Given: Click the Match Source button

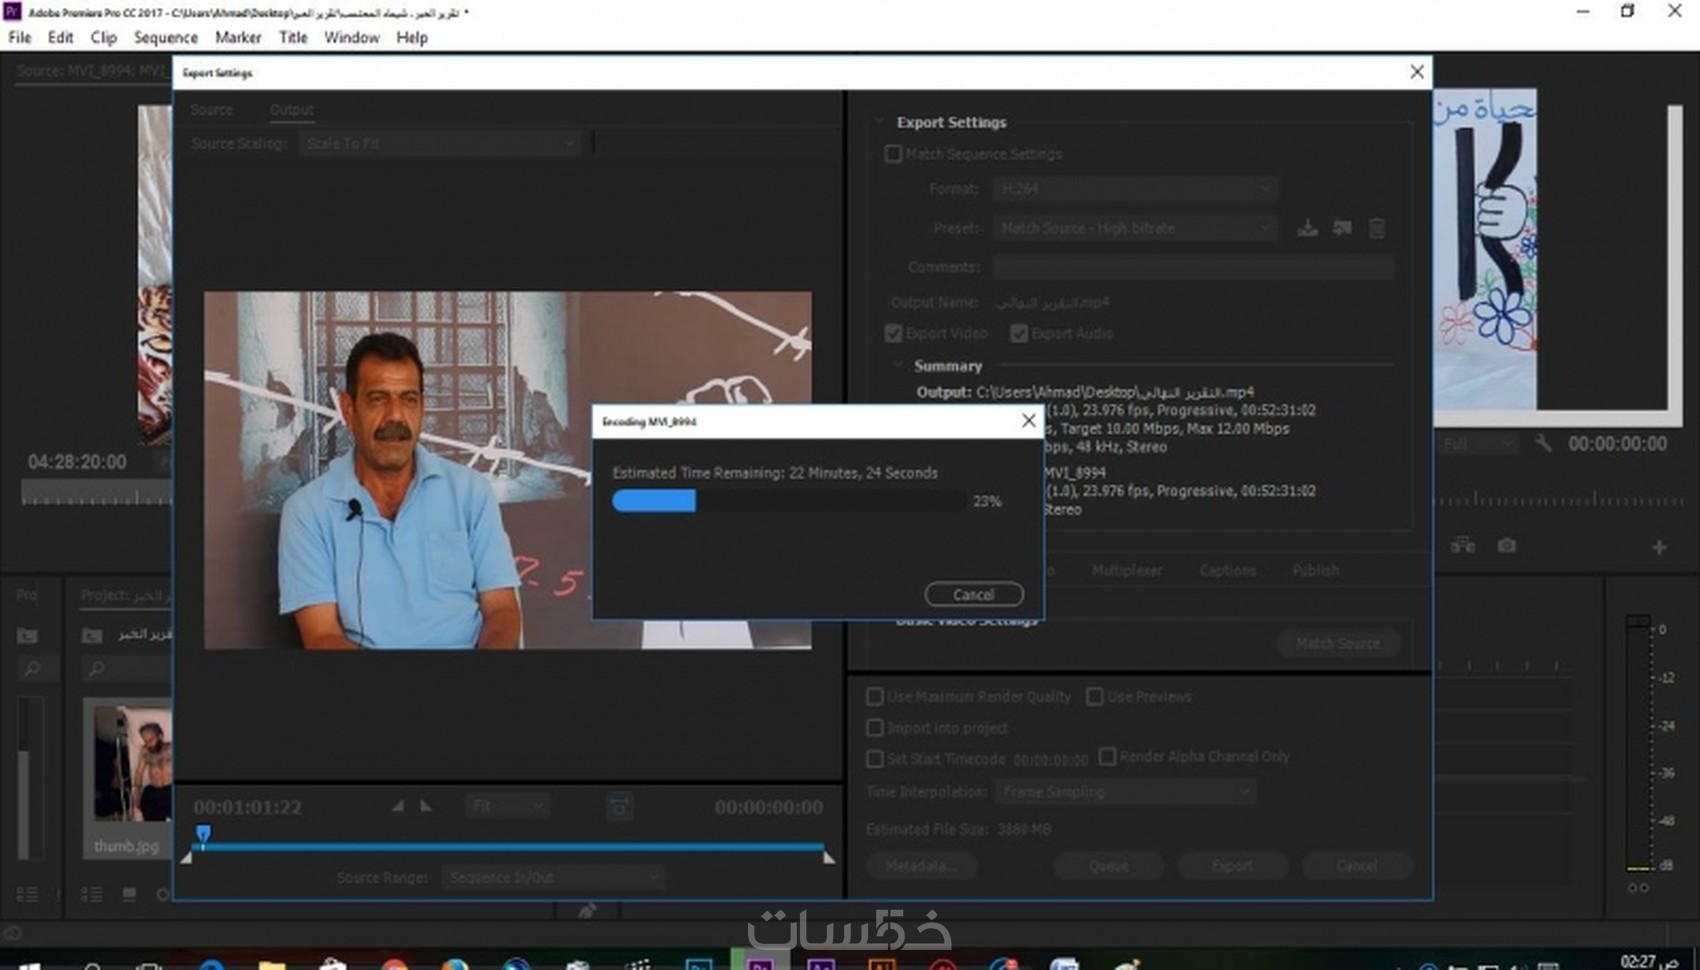Looking at the screenshot, I should click(x=1338, y=643).
